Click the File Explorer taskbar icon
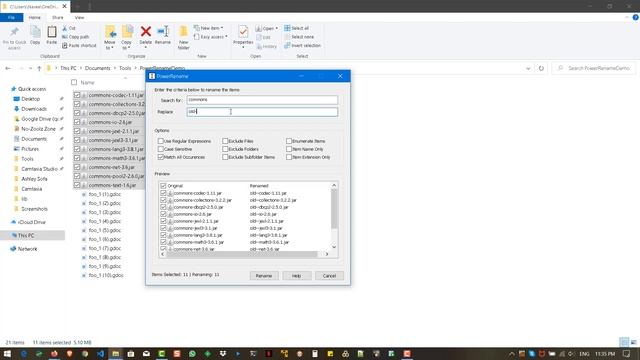 (116, 353)
